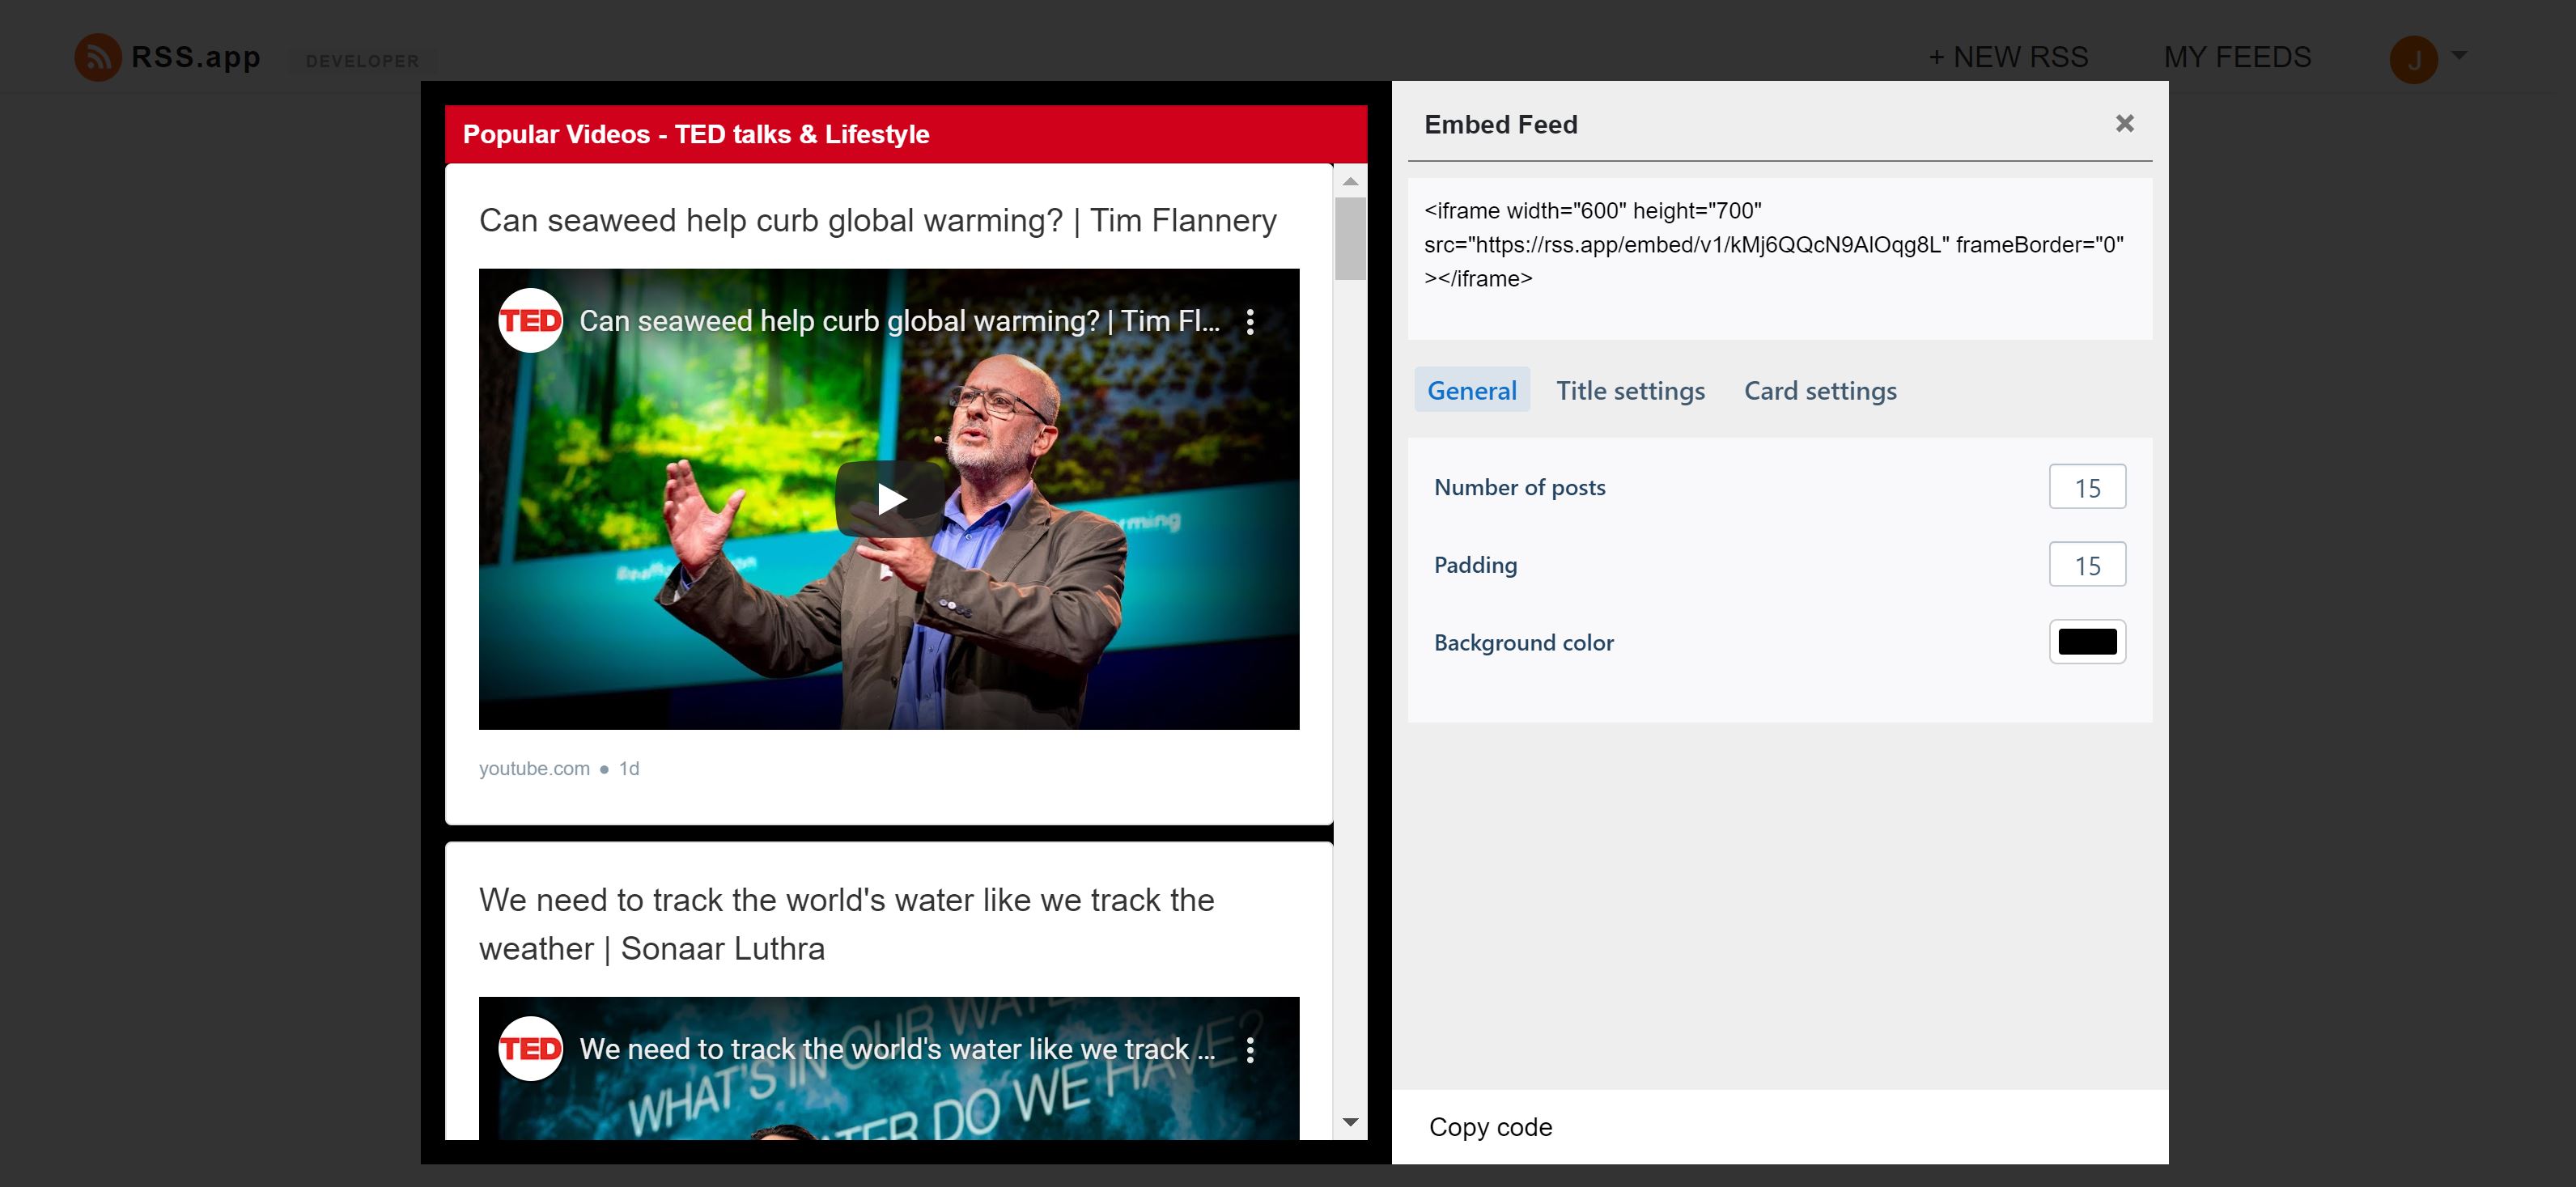
Task: Click youtube.com source label
Action: pyautogui.click(x=534, y=768)
